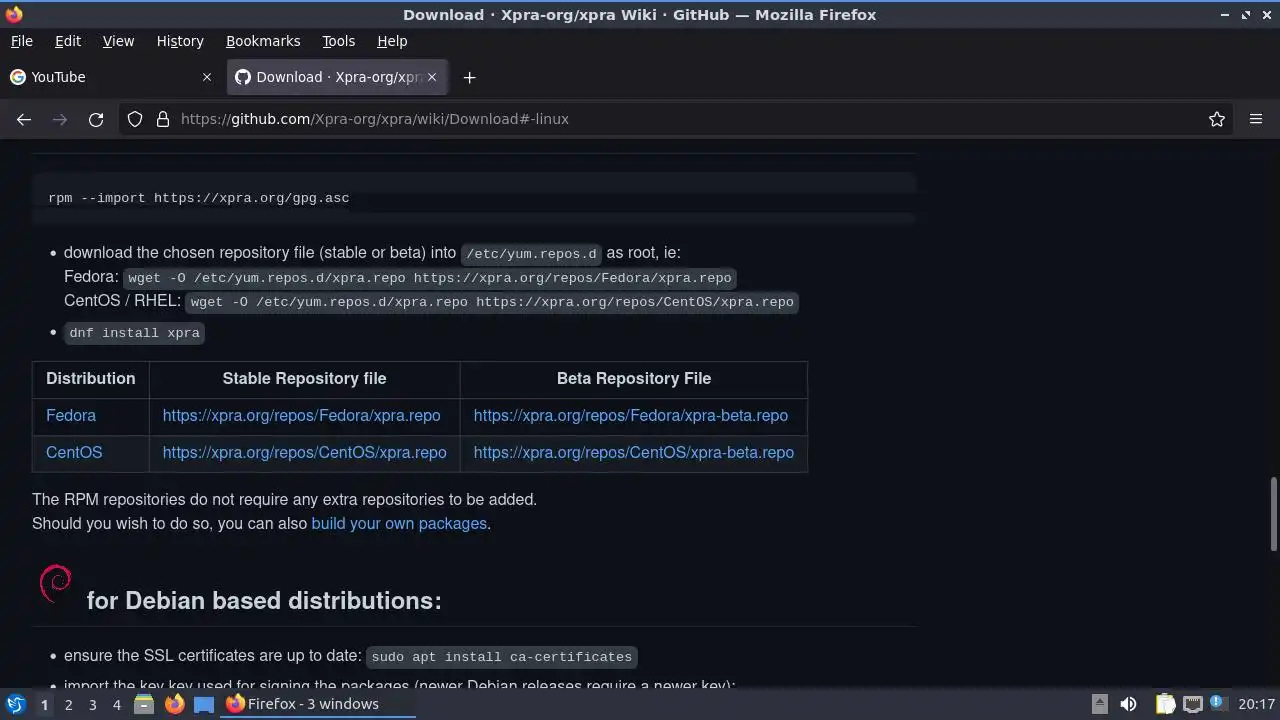Switch to virtual desktop 2

coord(68,705)
